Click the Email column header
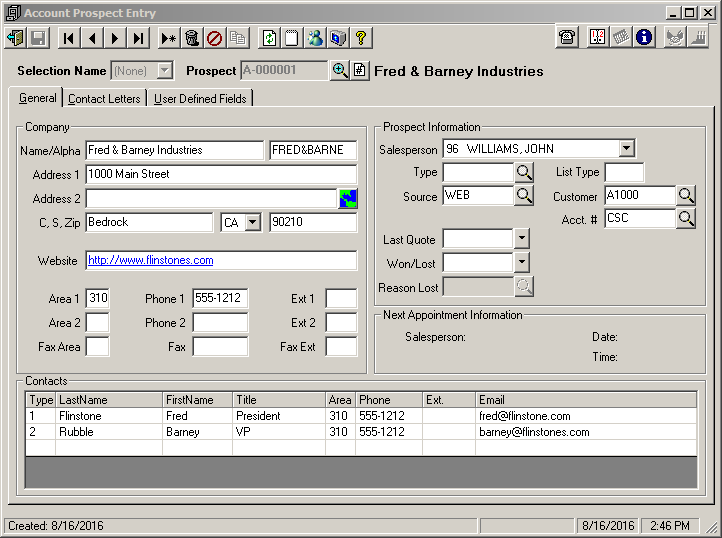Image resolution: width=722 pixels, height=538 pixels. pyautogui.click(x=586, y=400)
